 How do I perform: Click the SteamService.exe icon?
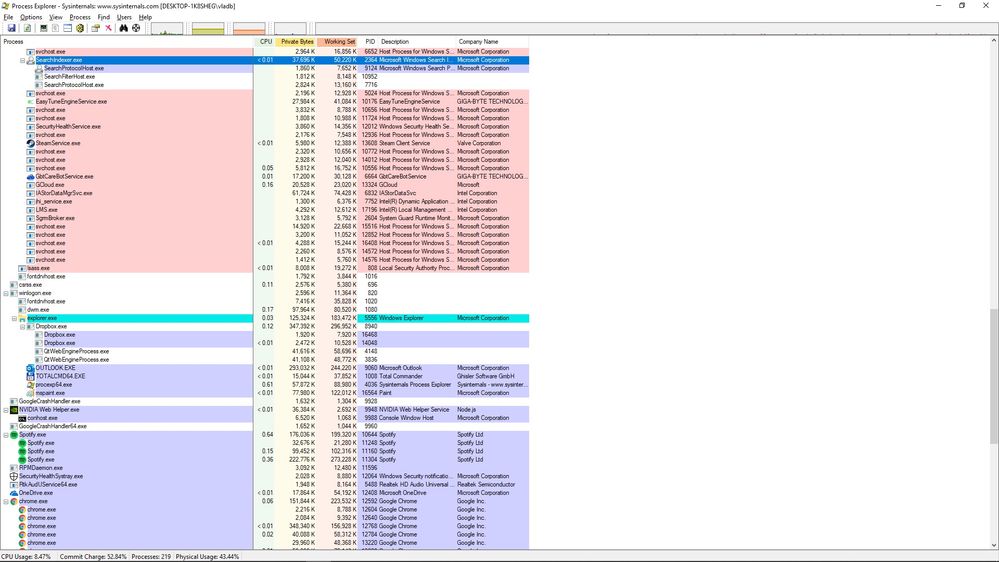tap(30, 143)
